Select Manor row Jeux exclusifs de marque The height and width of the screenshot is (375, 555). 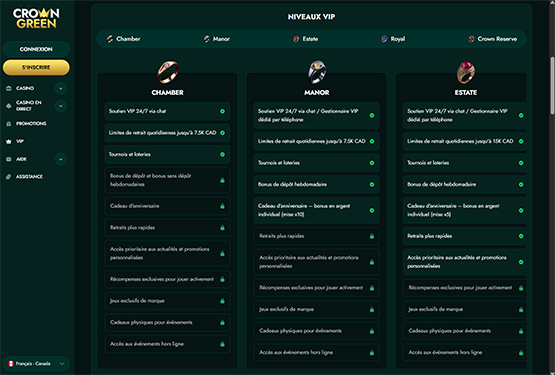(x=316, y=309)
